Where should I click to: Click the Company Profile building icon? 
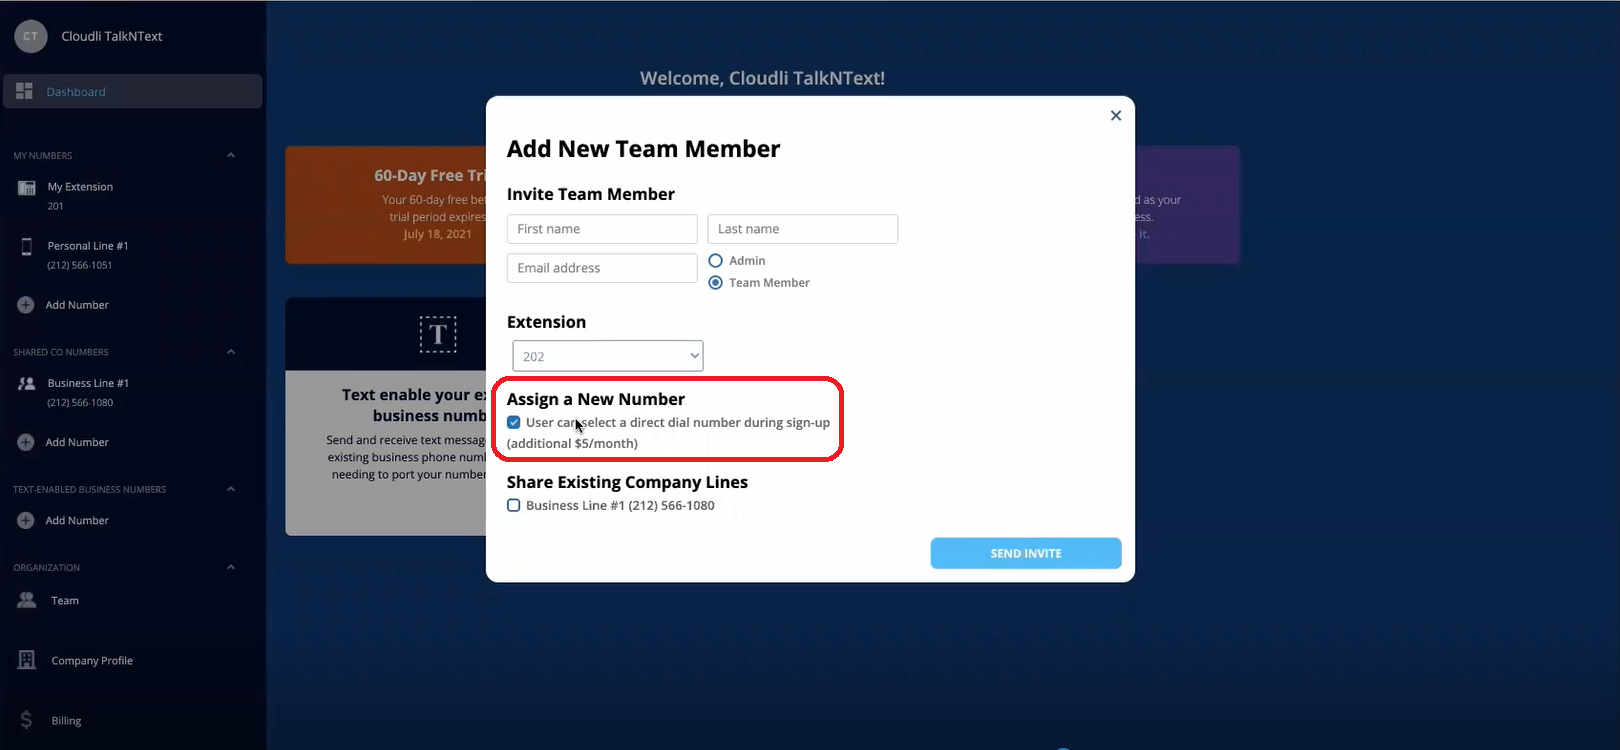tap(27, 660)
